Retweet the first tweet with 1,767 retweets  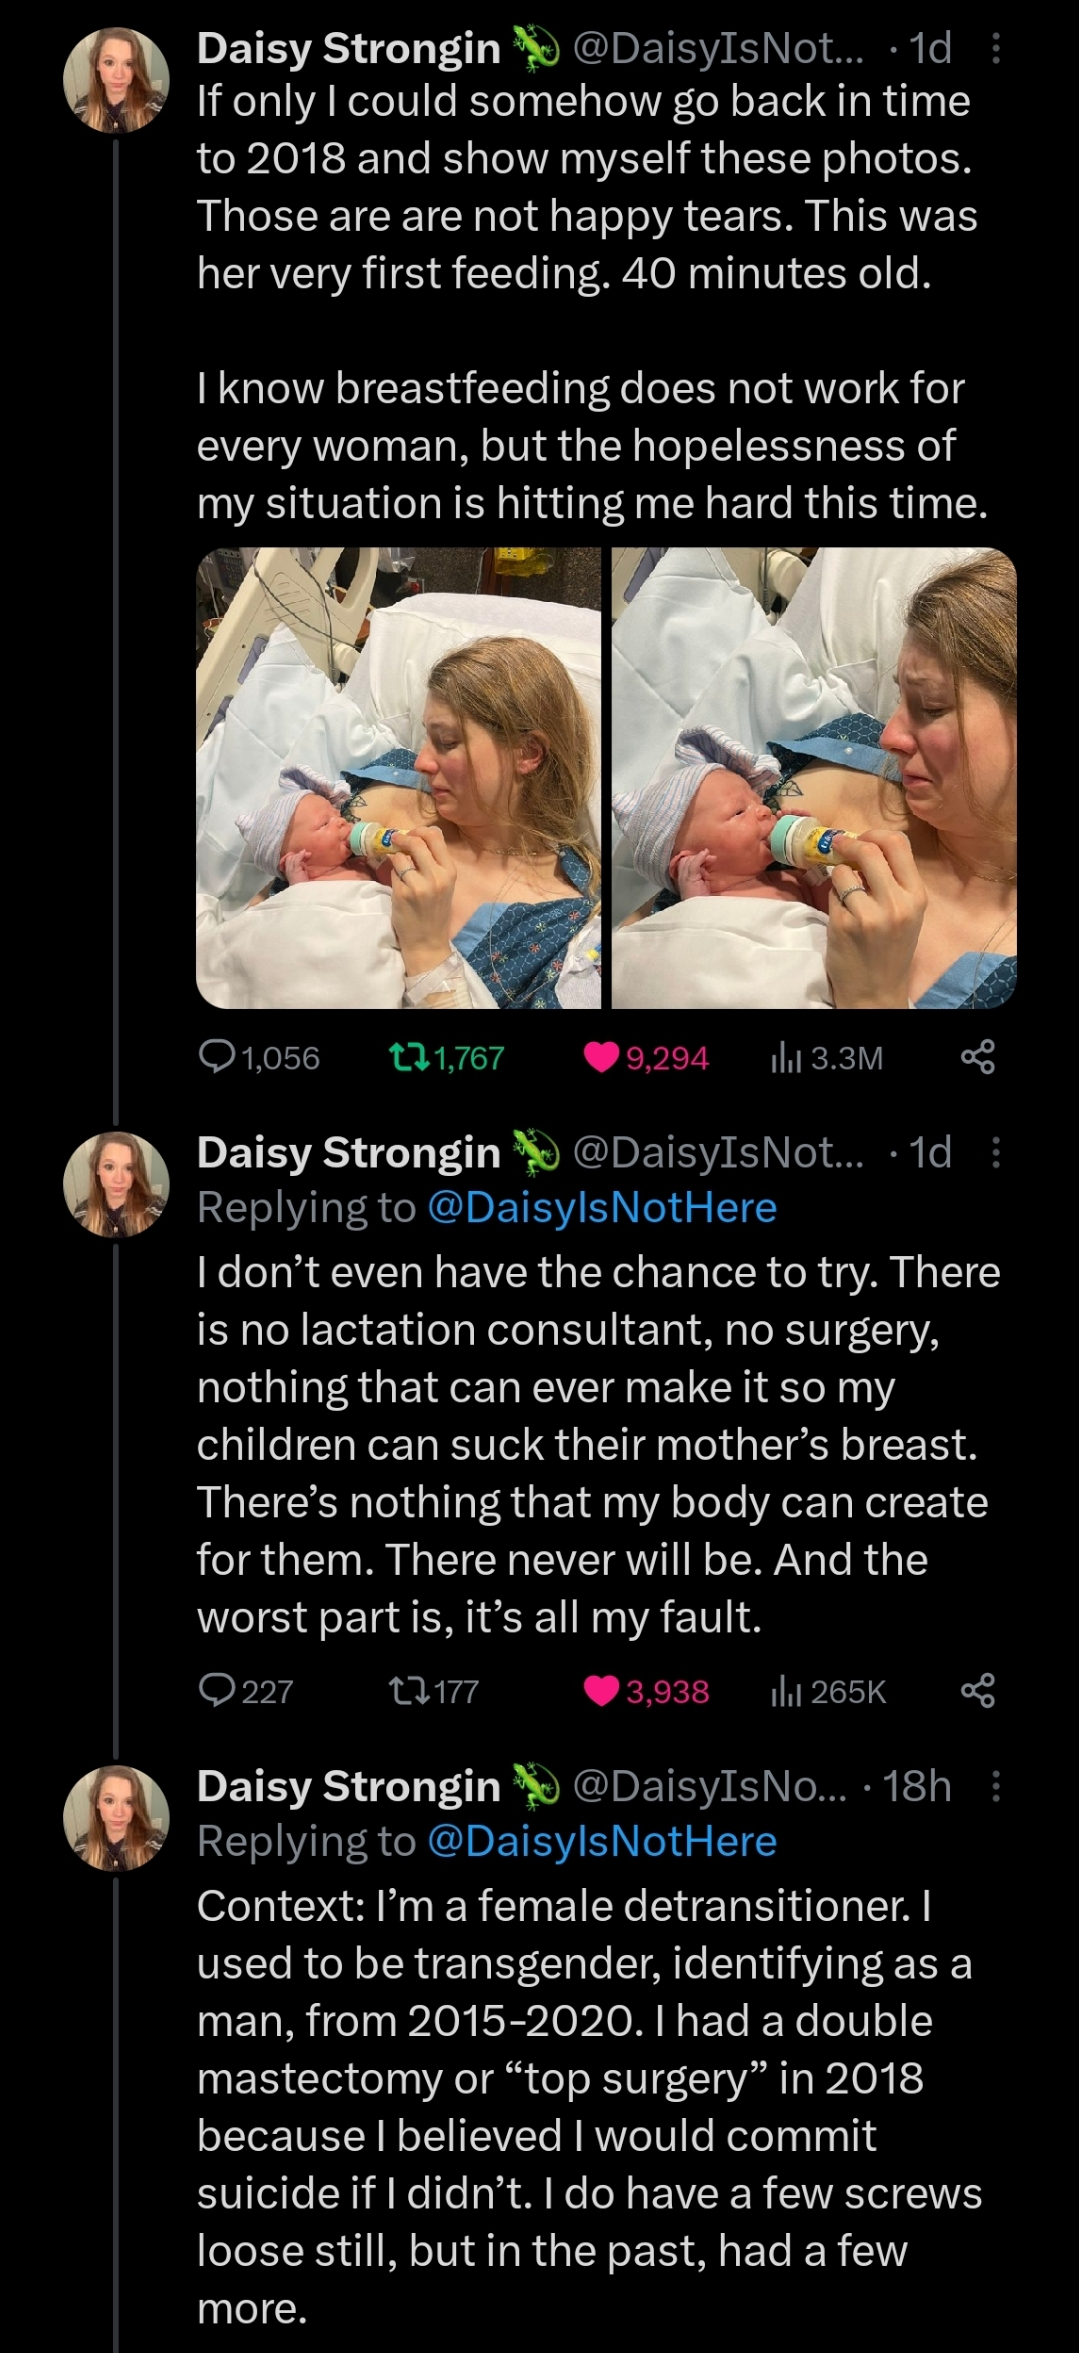click(407, 1057)
